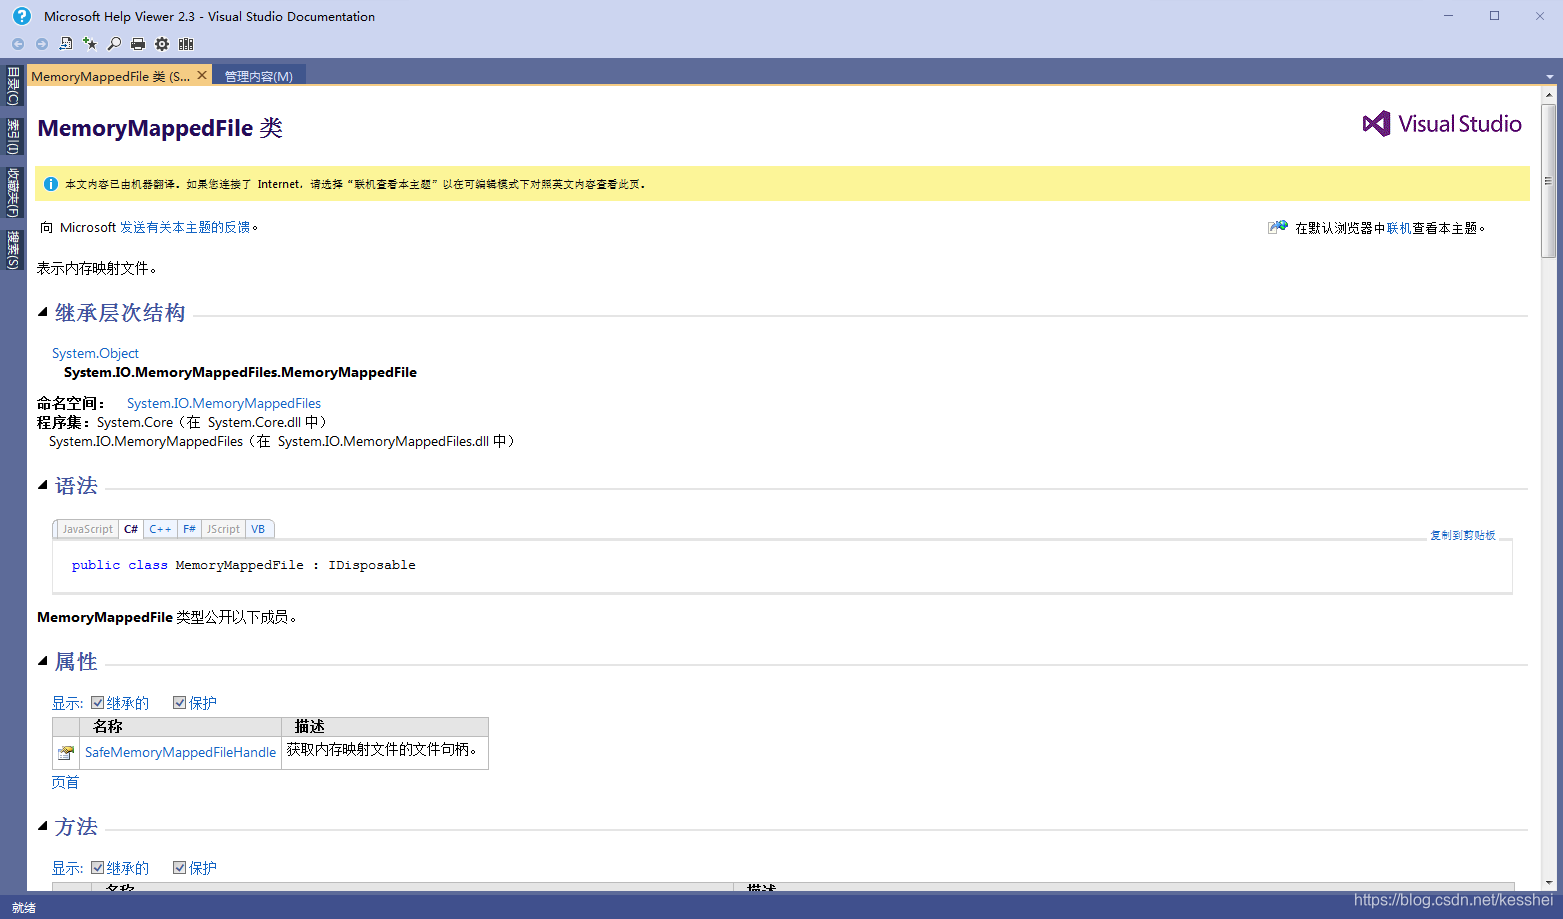The height and width of the screenshot is (919, 1563).
Task: Open the tab list dropdown arrow
Action: [x=1550, y=77]
